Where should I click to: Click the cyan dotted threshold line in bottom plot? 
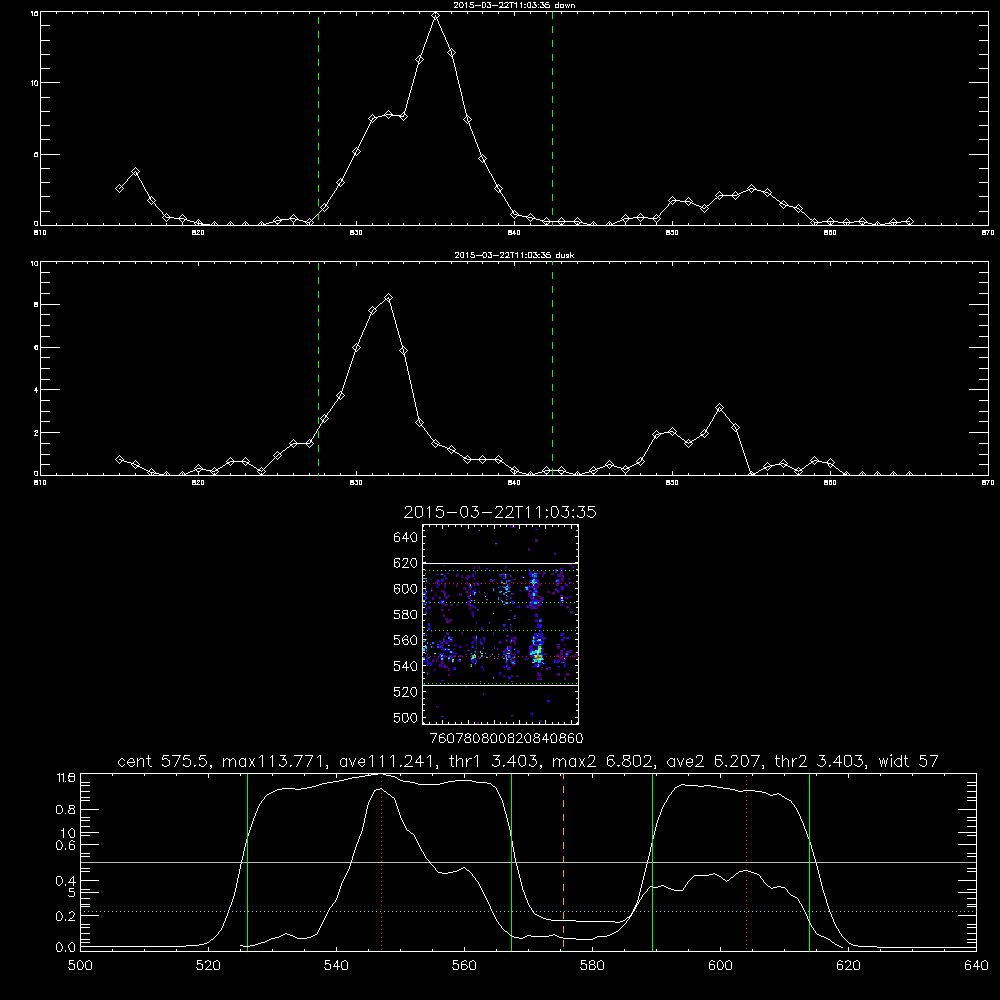[x=528, y=911]
